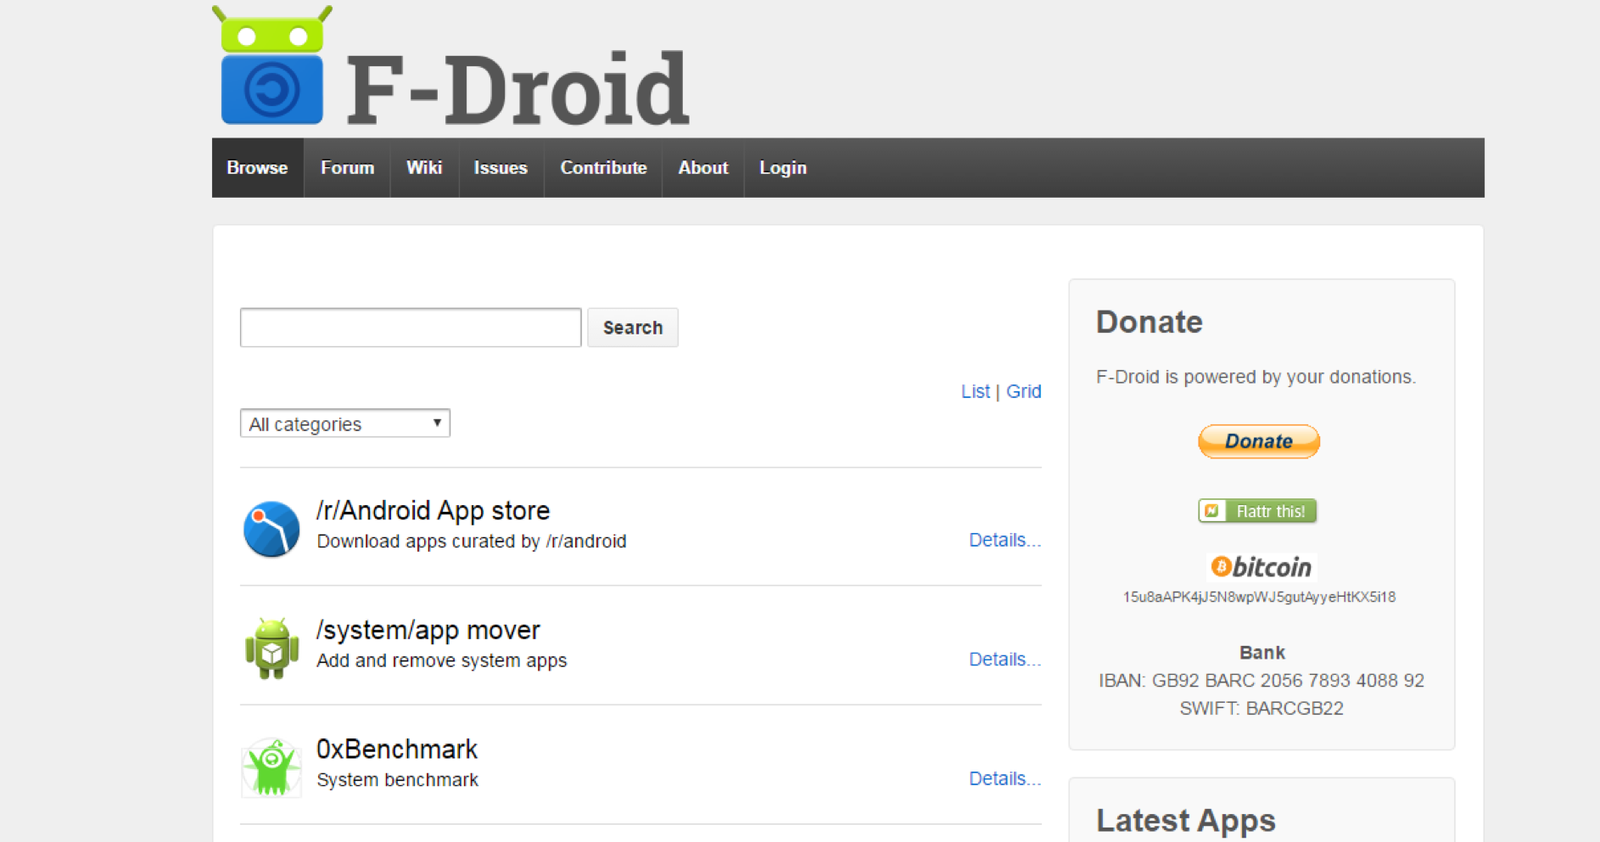
Task: Click the Flattr this! badge
Action: click(1257, 511)
